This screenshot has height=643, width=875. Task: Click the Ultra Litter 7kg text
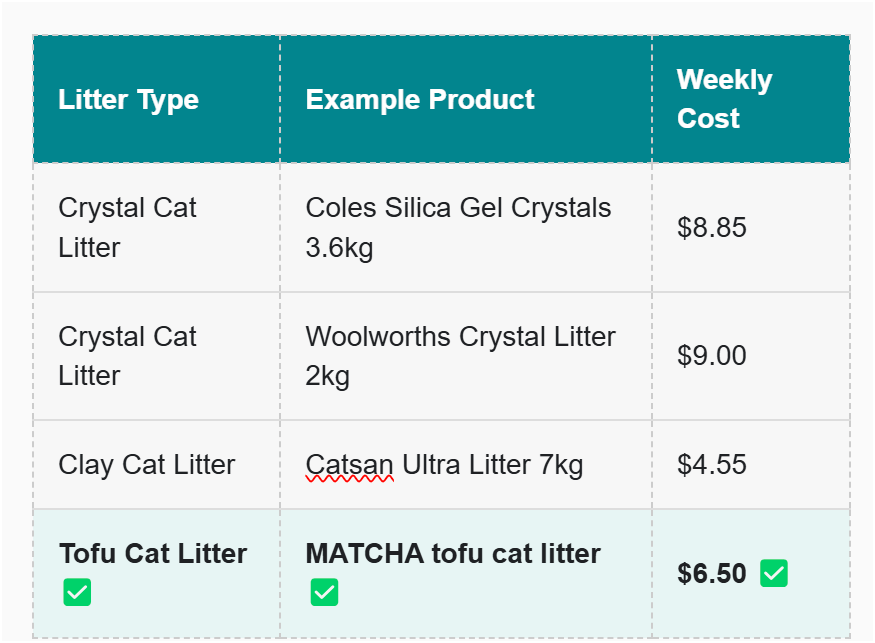(x=492, y=465)
